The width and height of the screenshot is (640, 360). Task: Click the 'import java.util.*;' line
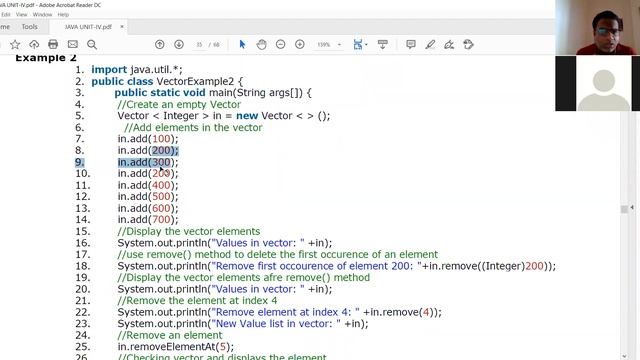(x=137, y=69)
